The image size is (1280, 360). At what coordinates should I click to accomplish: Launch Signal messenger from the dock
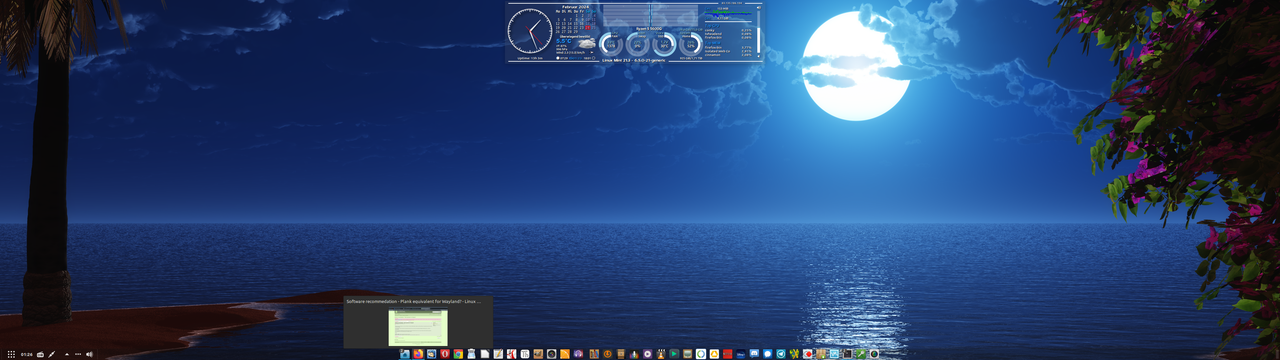[x=768, y=354]
